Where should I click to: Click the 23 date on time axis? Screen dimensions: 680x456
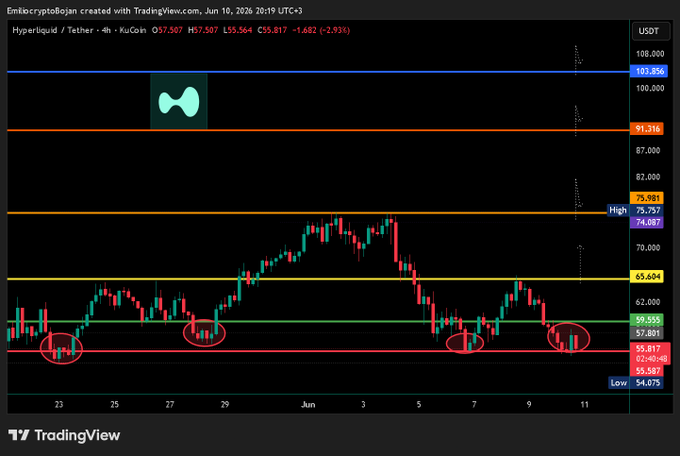[x=59, y=404]
